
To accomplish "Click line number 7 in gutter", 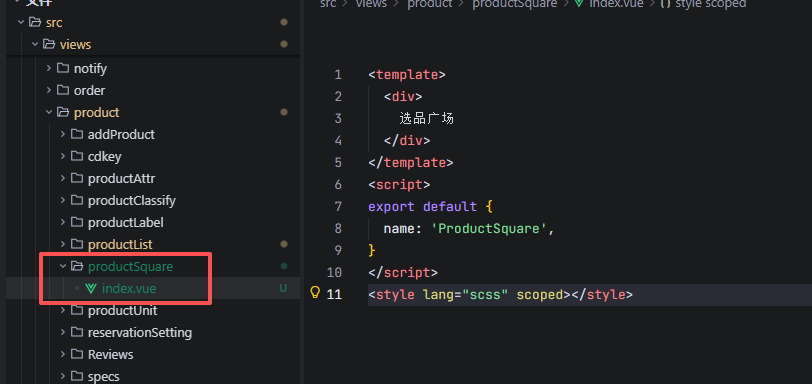I will pos(338,206).
